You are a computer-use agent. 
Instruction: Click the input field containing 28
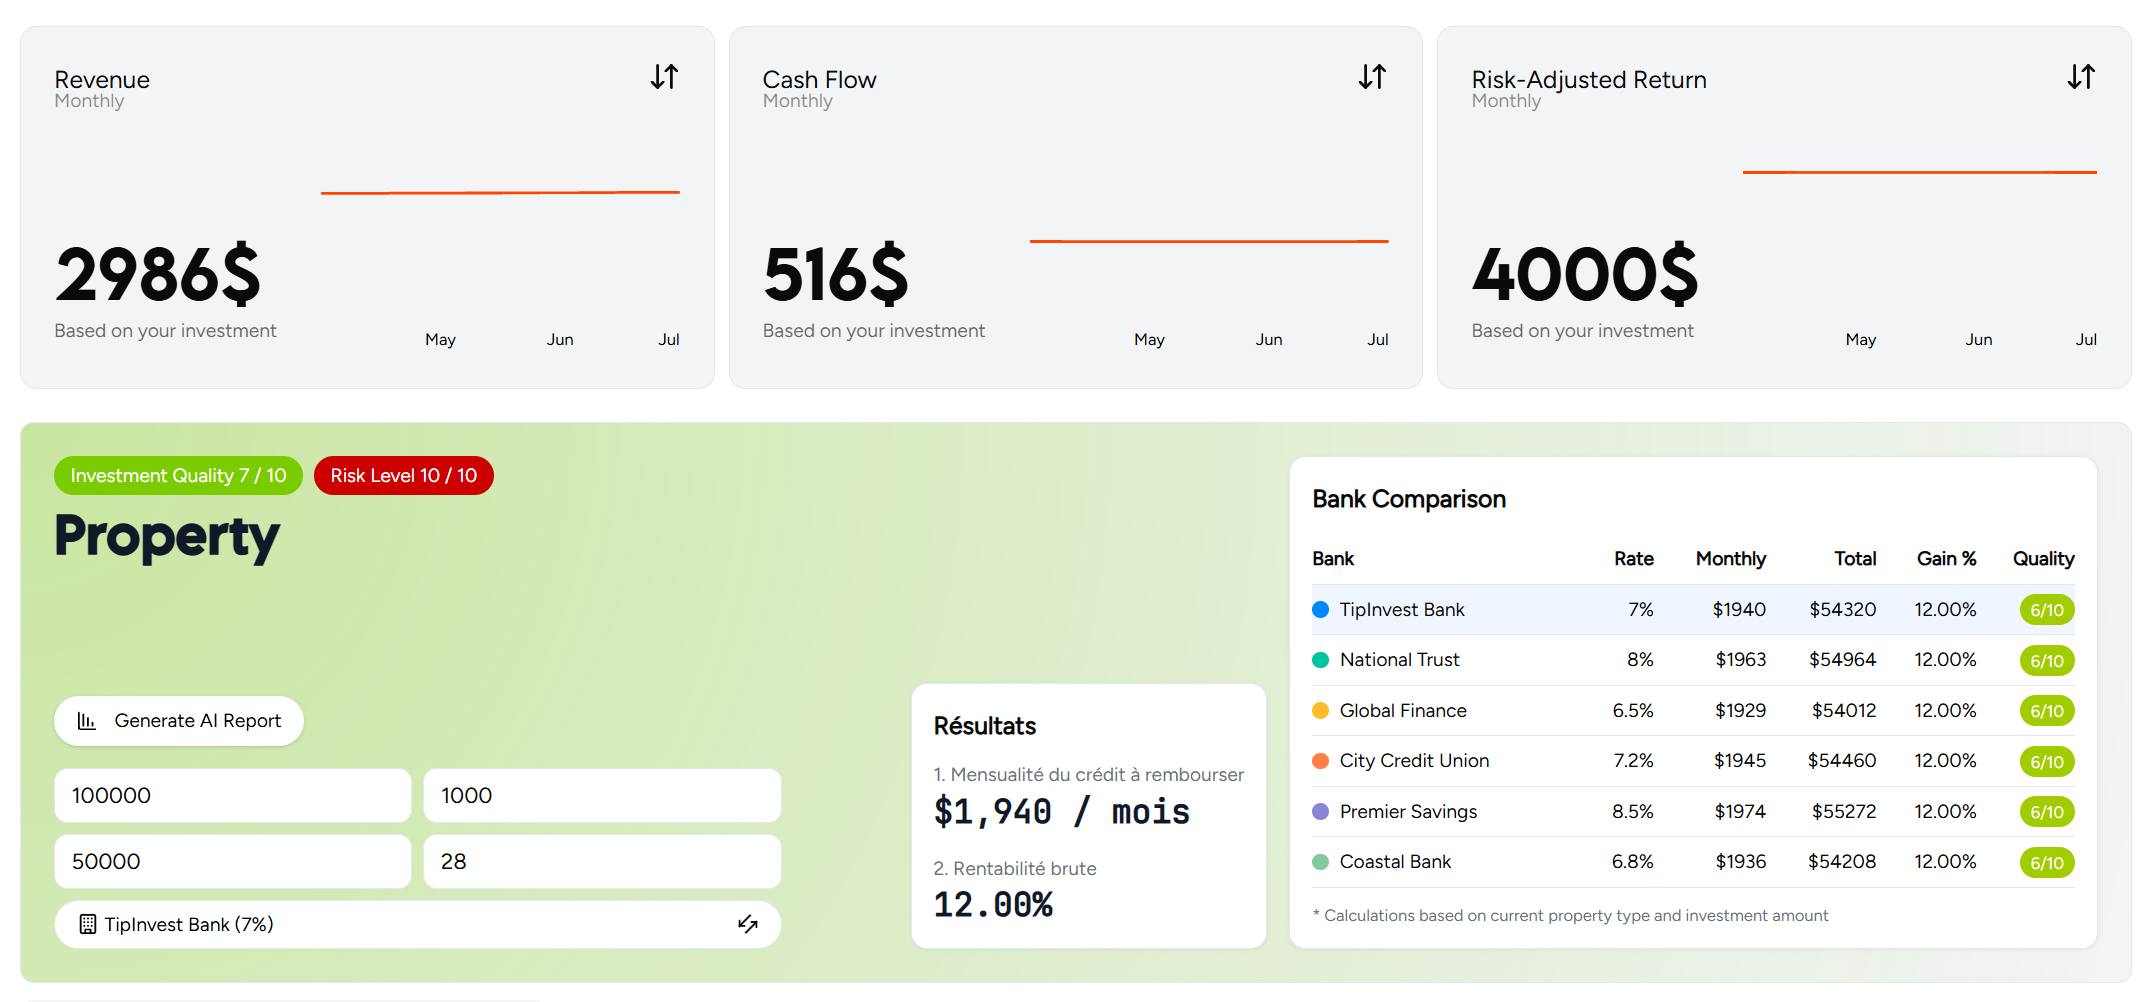coord(601,862)
